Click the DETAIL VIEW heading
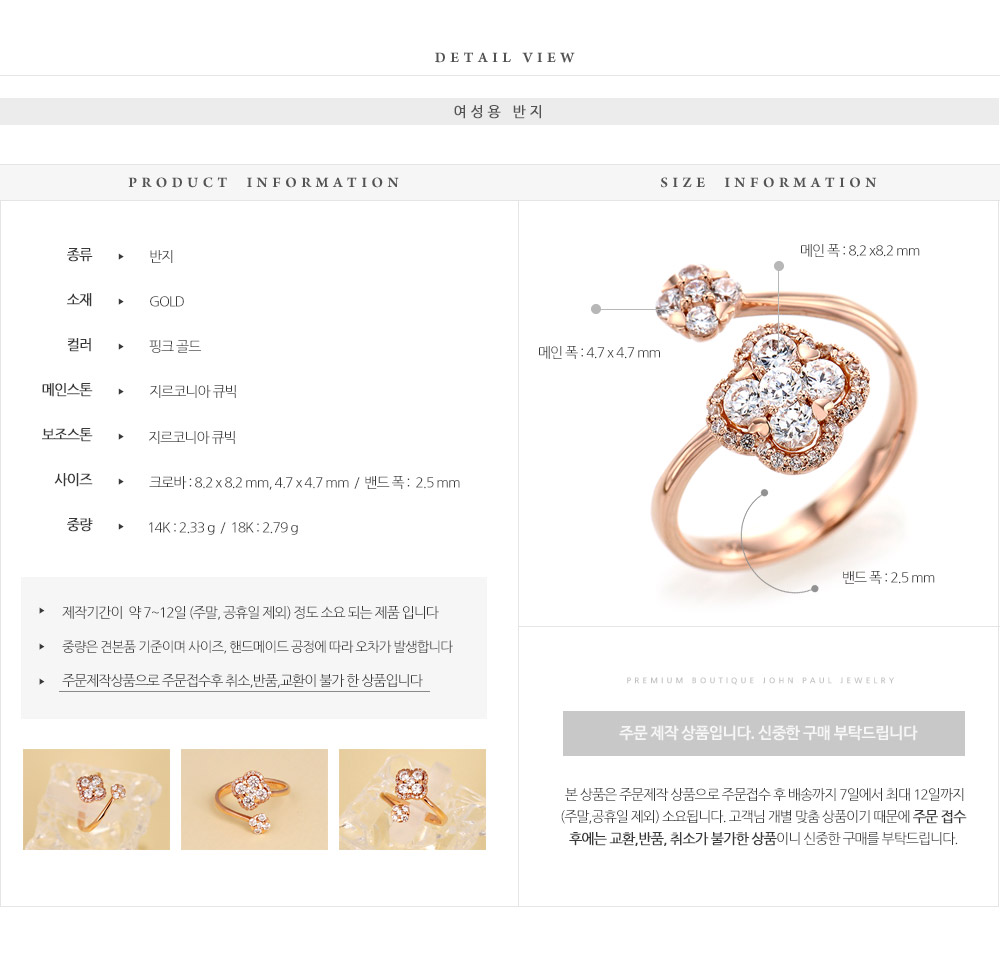 coord(505,57)
